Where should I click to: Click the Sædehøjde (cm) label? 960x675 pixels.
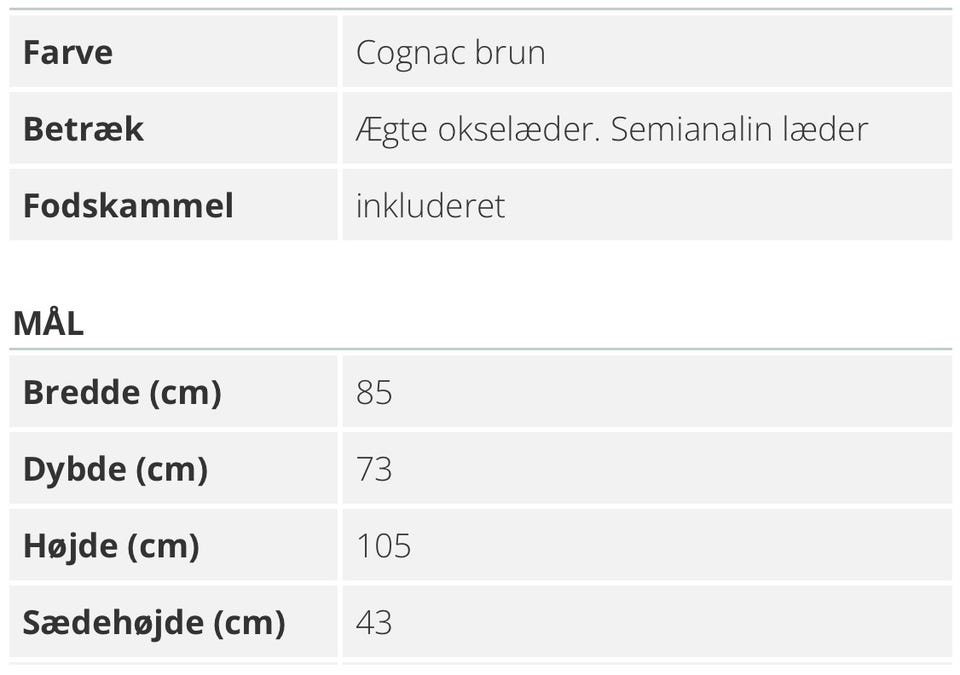tap(154, 623)
